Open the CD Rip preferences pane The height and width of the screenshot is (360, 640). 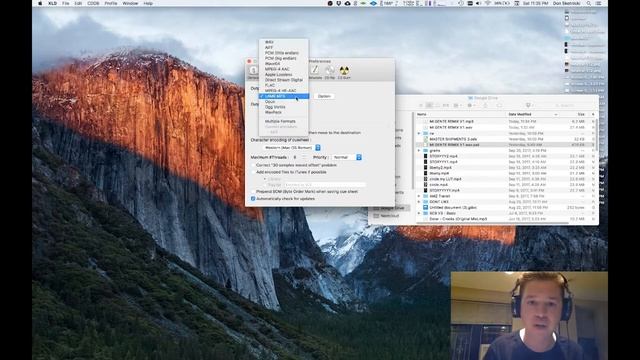coord(330,72)
